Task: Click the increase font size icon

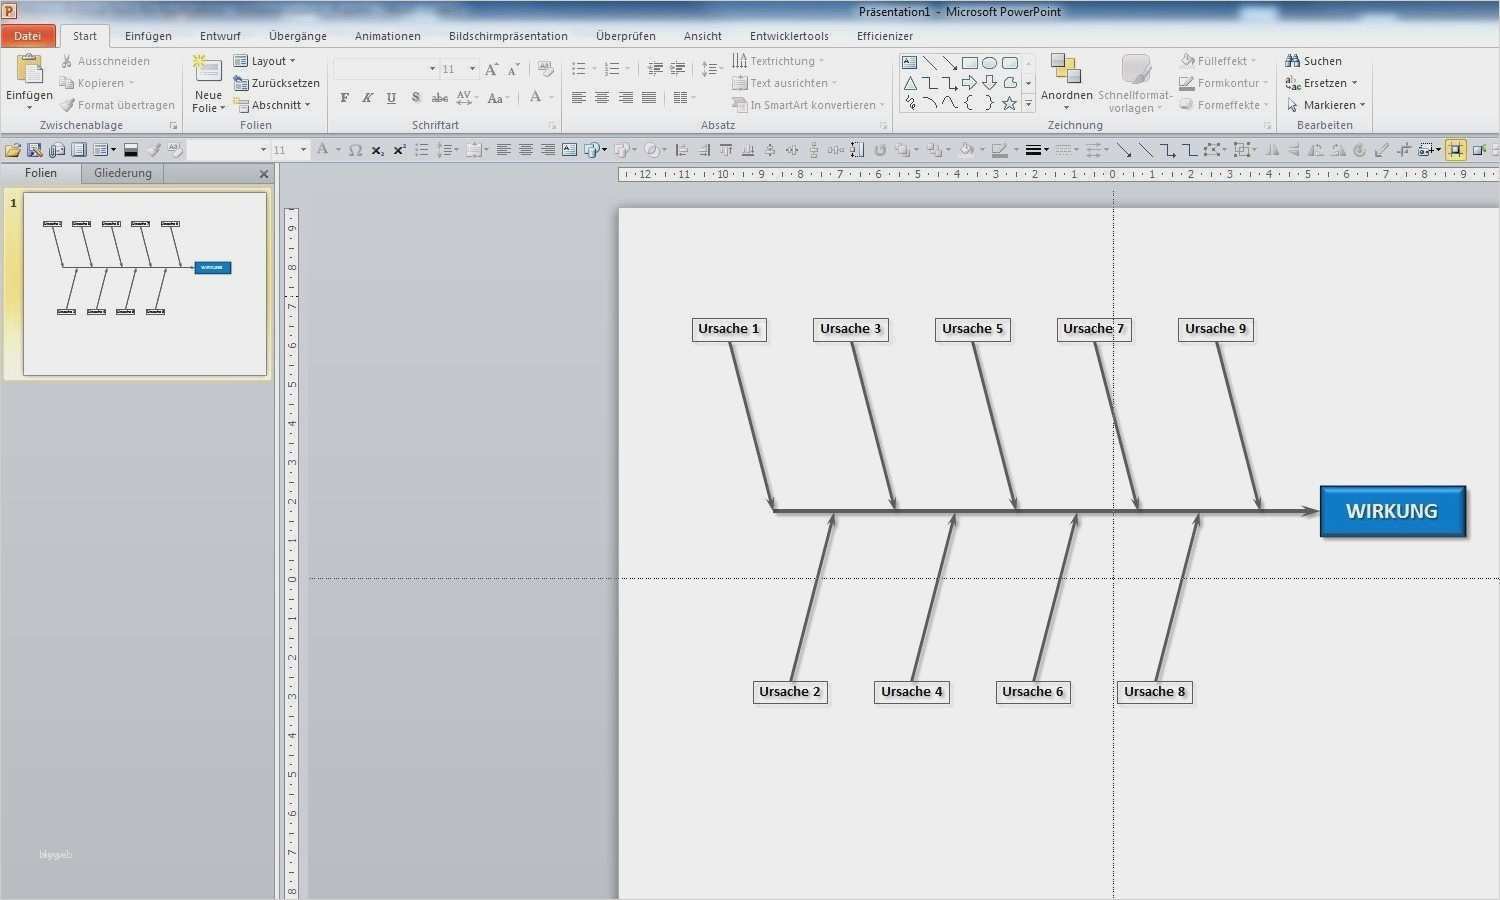Action: tap(491, 69)
